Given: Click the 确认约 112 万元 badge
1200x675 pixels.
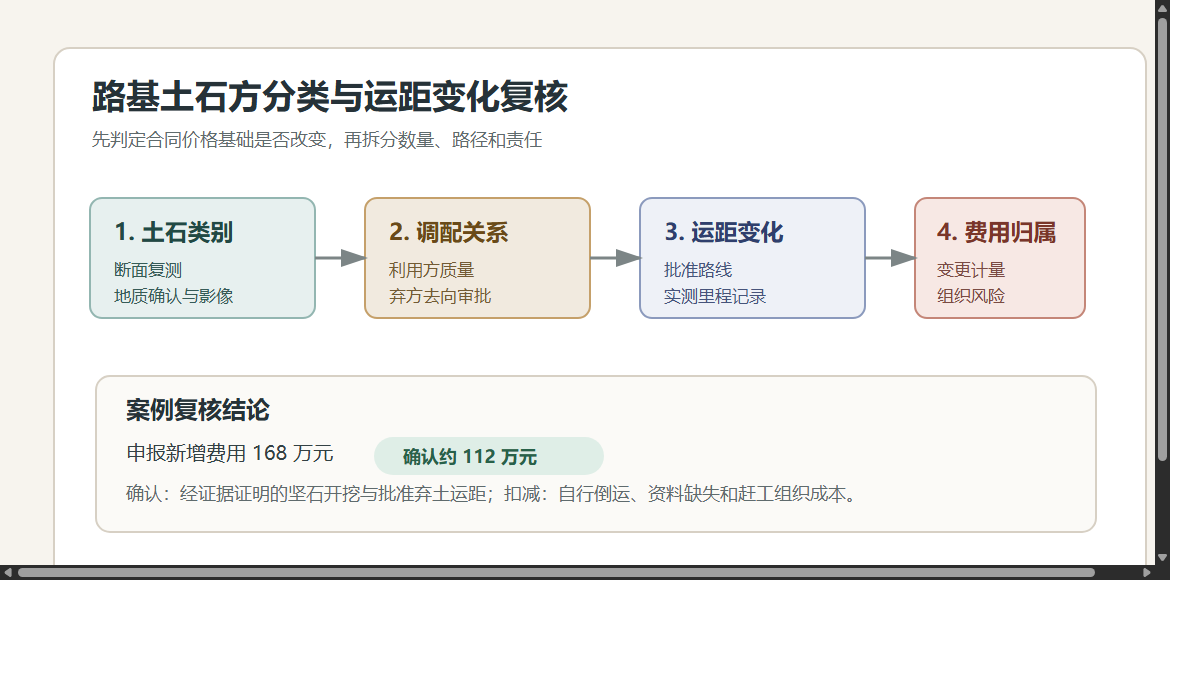Looking at the screenshot, I should (489, 456).
